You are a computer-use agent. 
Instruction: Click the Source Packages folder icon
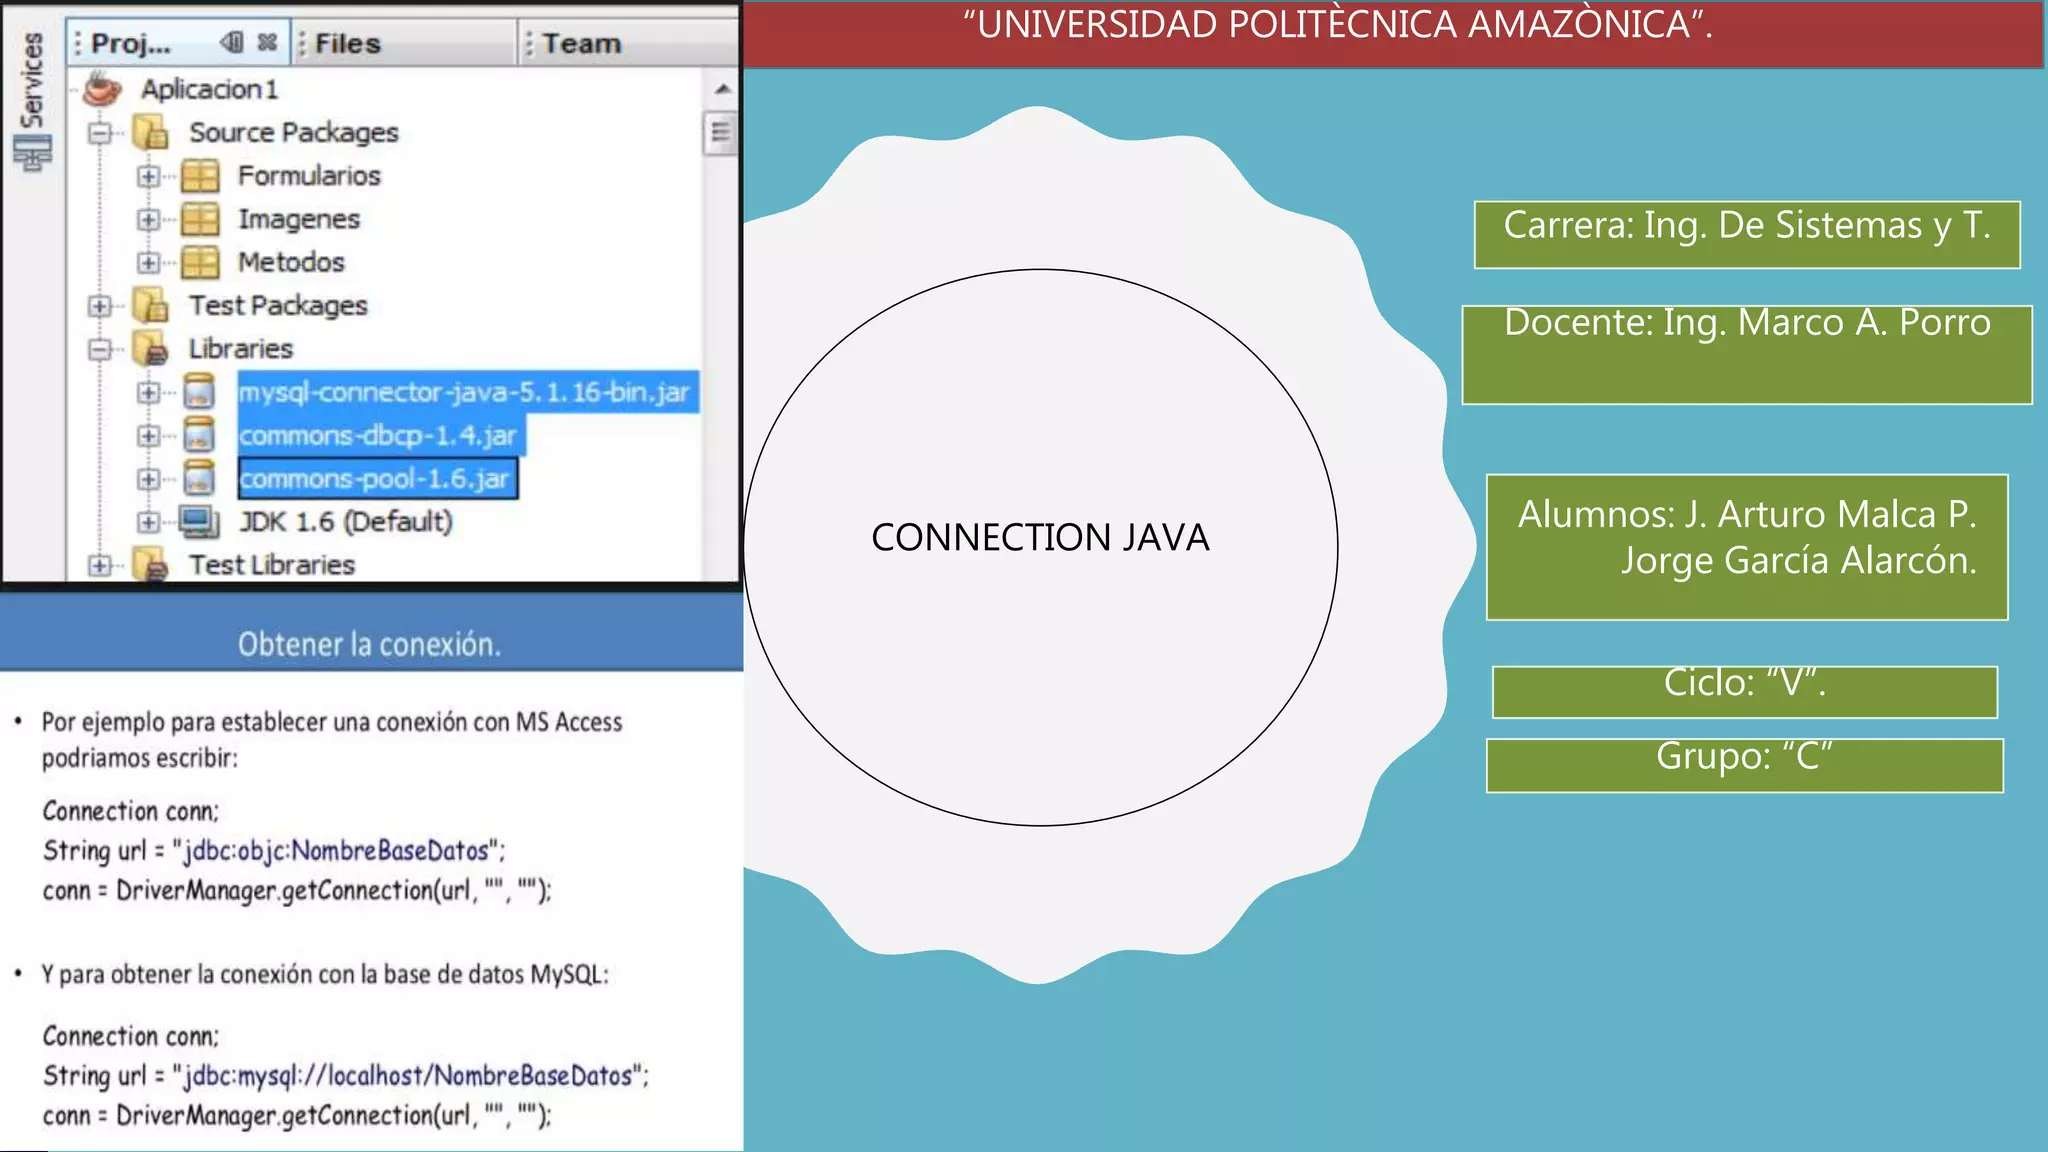pos(151,132)
